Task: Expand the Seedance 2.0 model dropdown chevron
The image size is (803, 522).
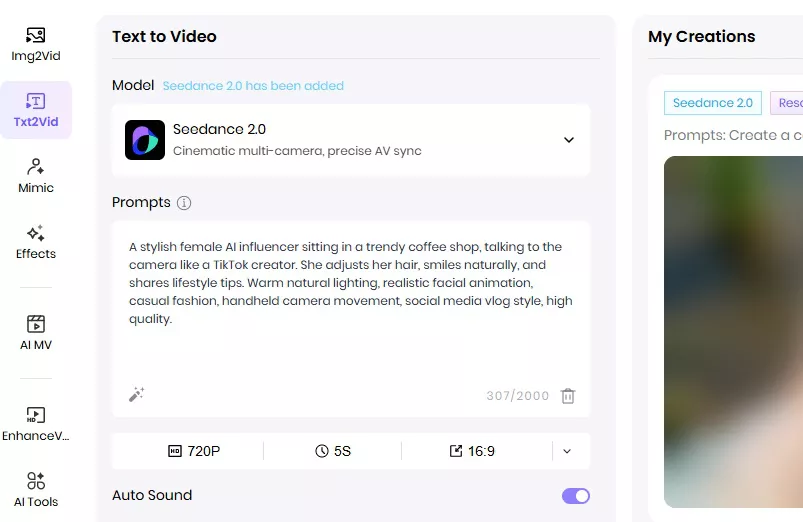Action: (x=568, y=140)
